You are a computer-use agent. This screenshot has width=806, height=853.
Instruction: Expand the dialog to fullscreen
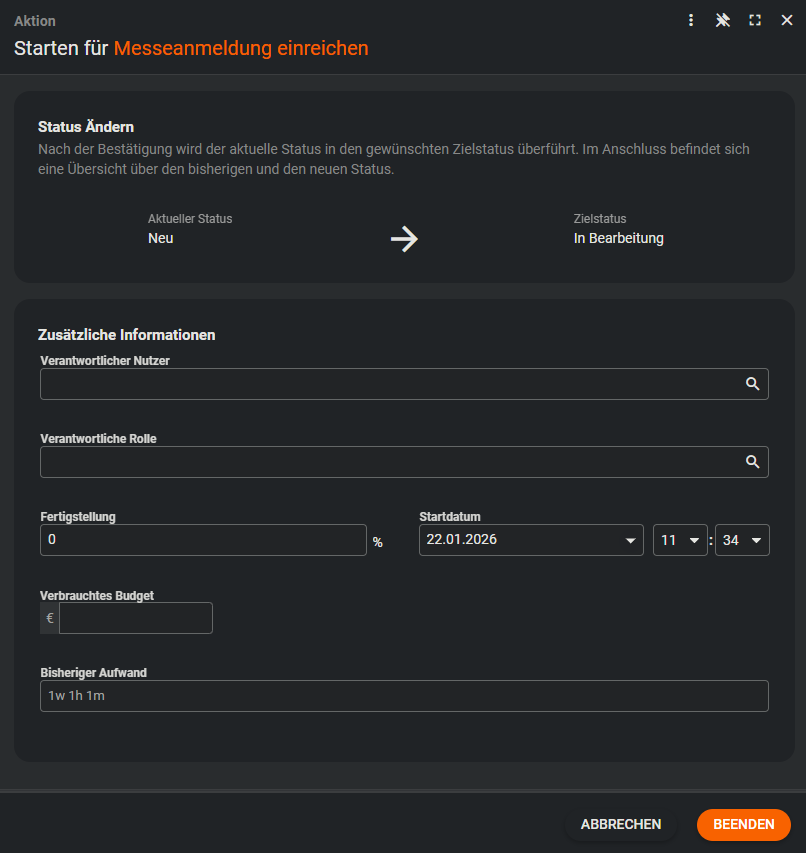755,20
